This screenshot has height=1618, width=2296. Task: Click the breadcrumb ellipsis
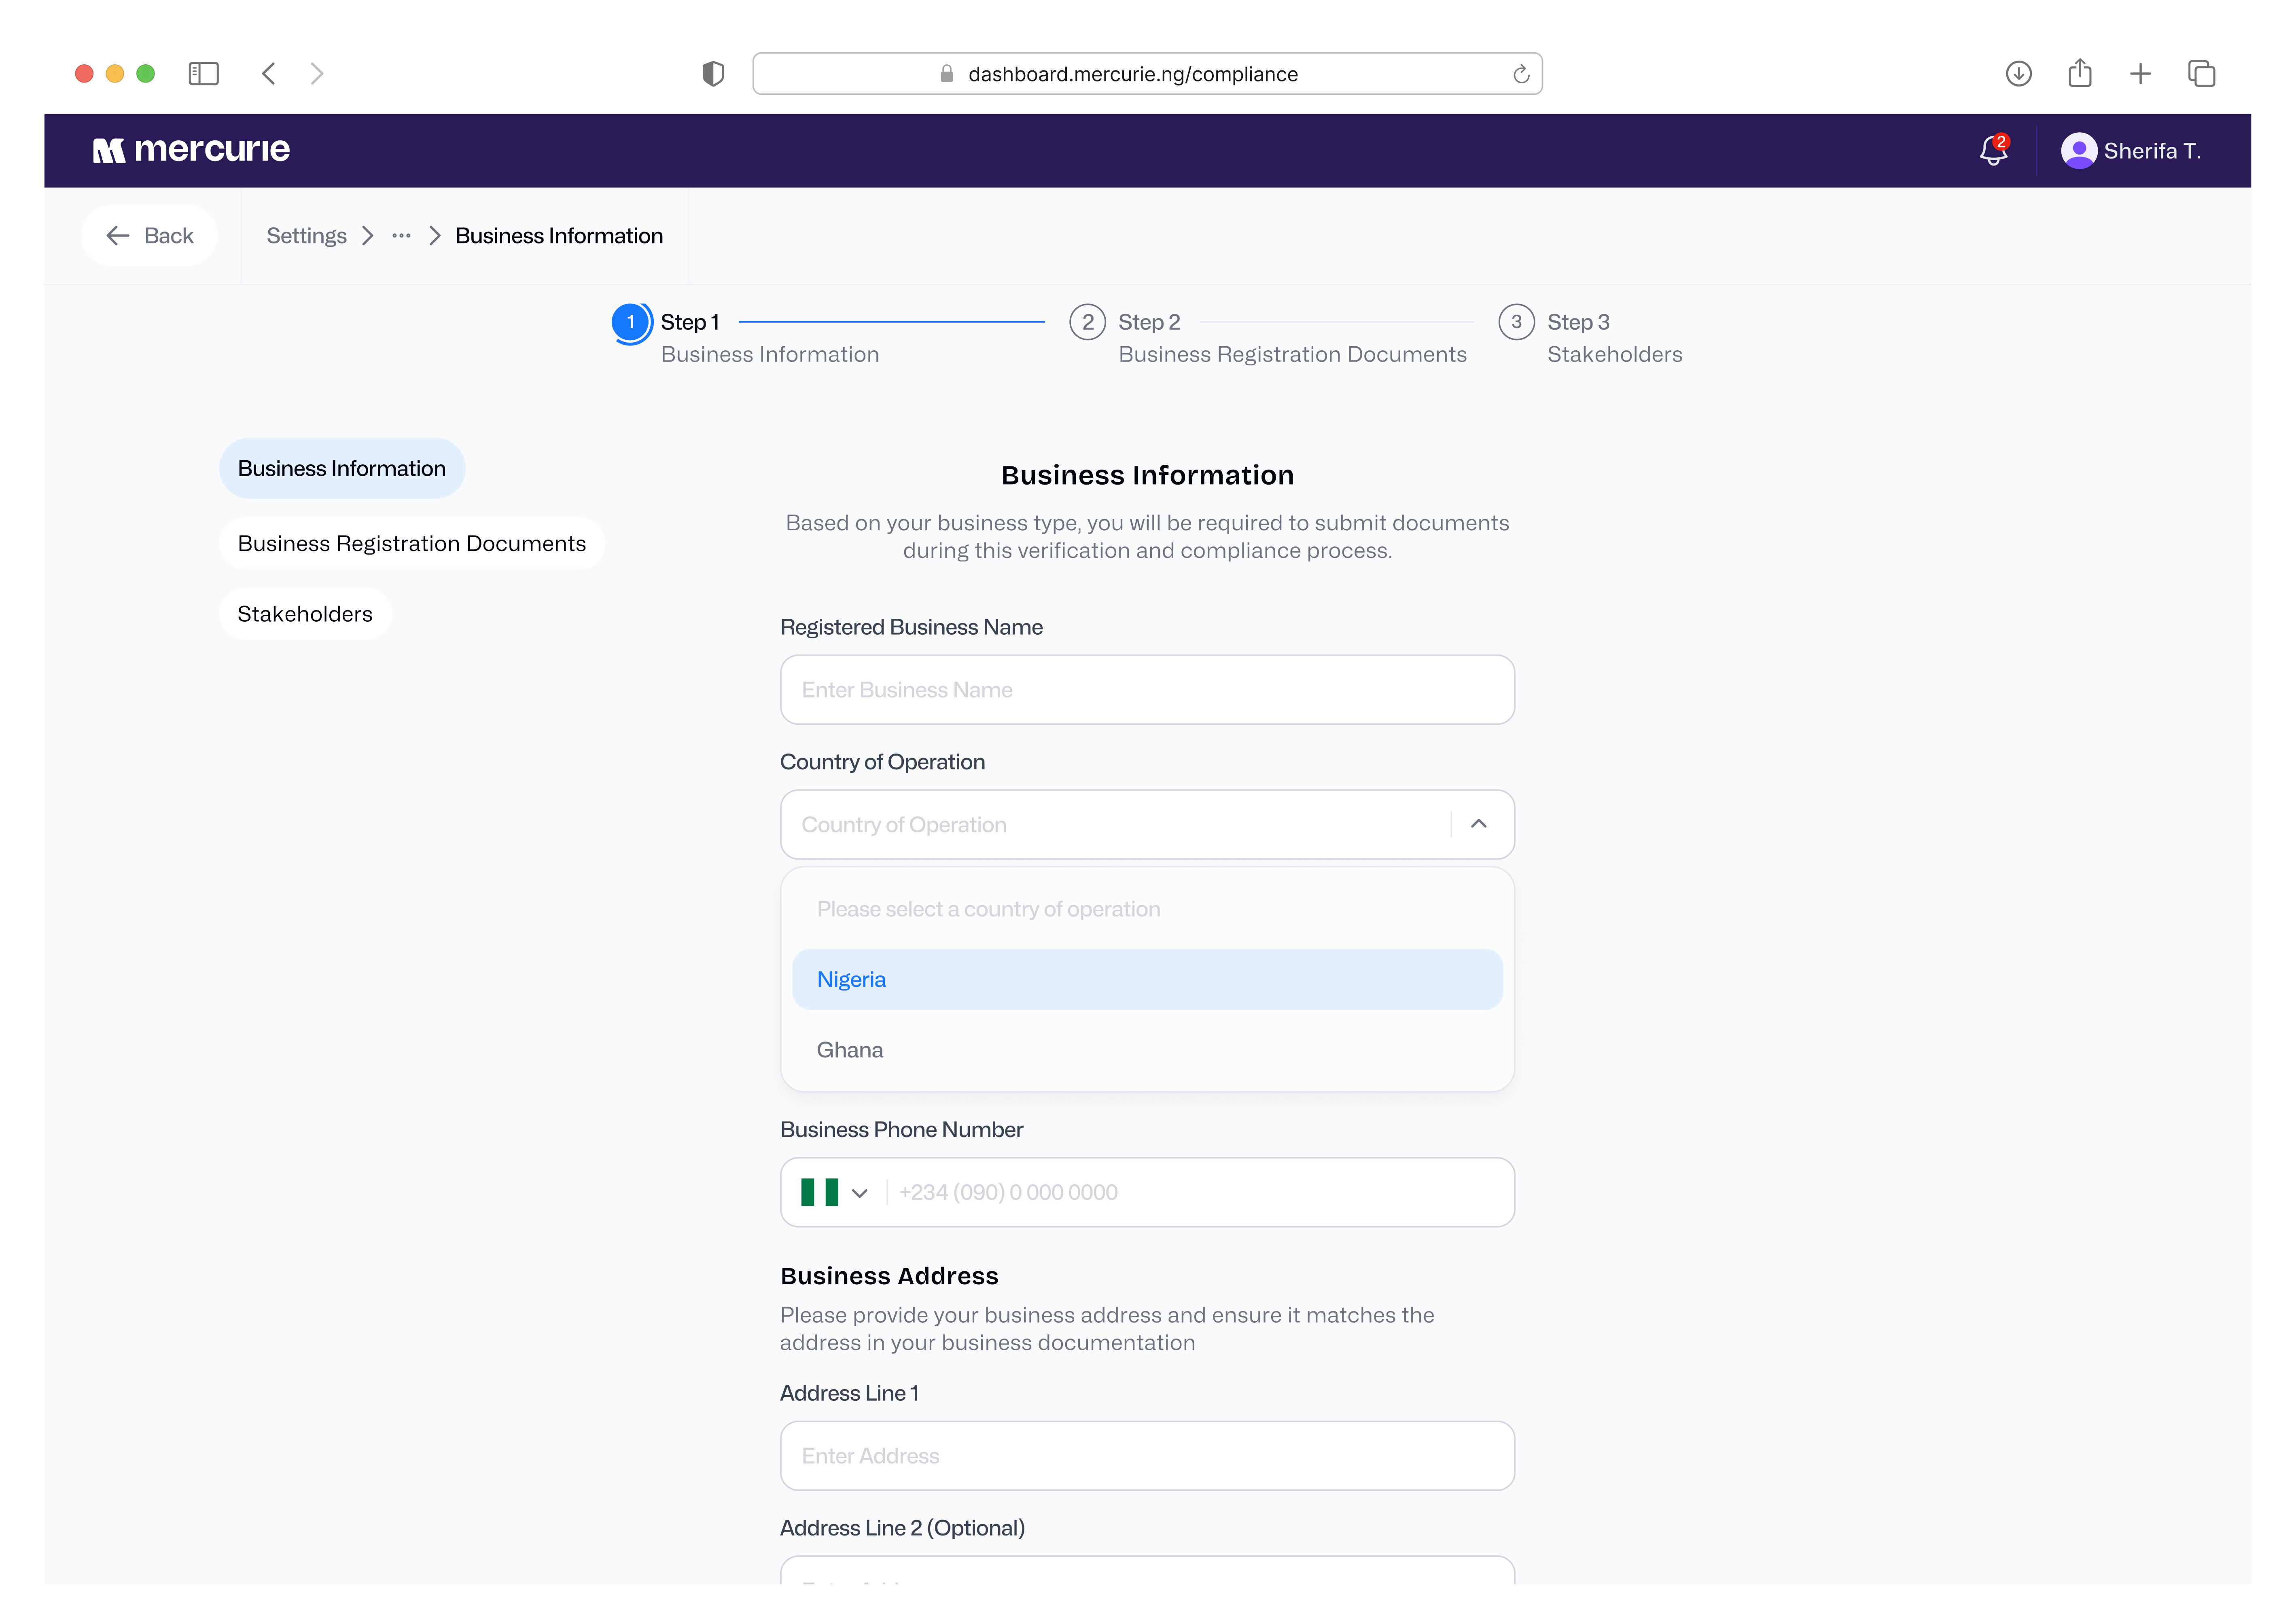(401, 236)
